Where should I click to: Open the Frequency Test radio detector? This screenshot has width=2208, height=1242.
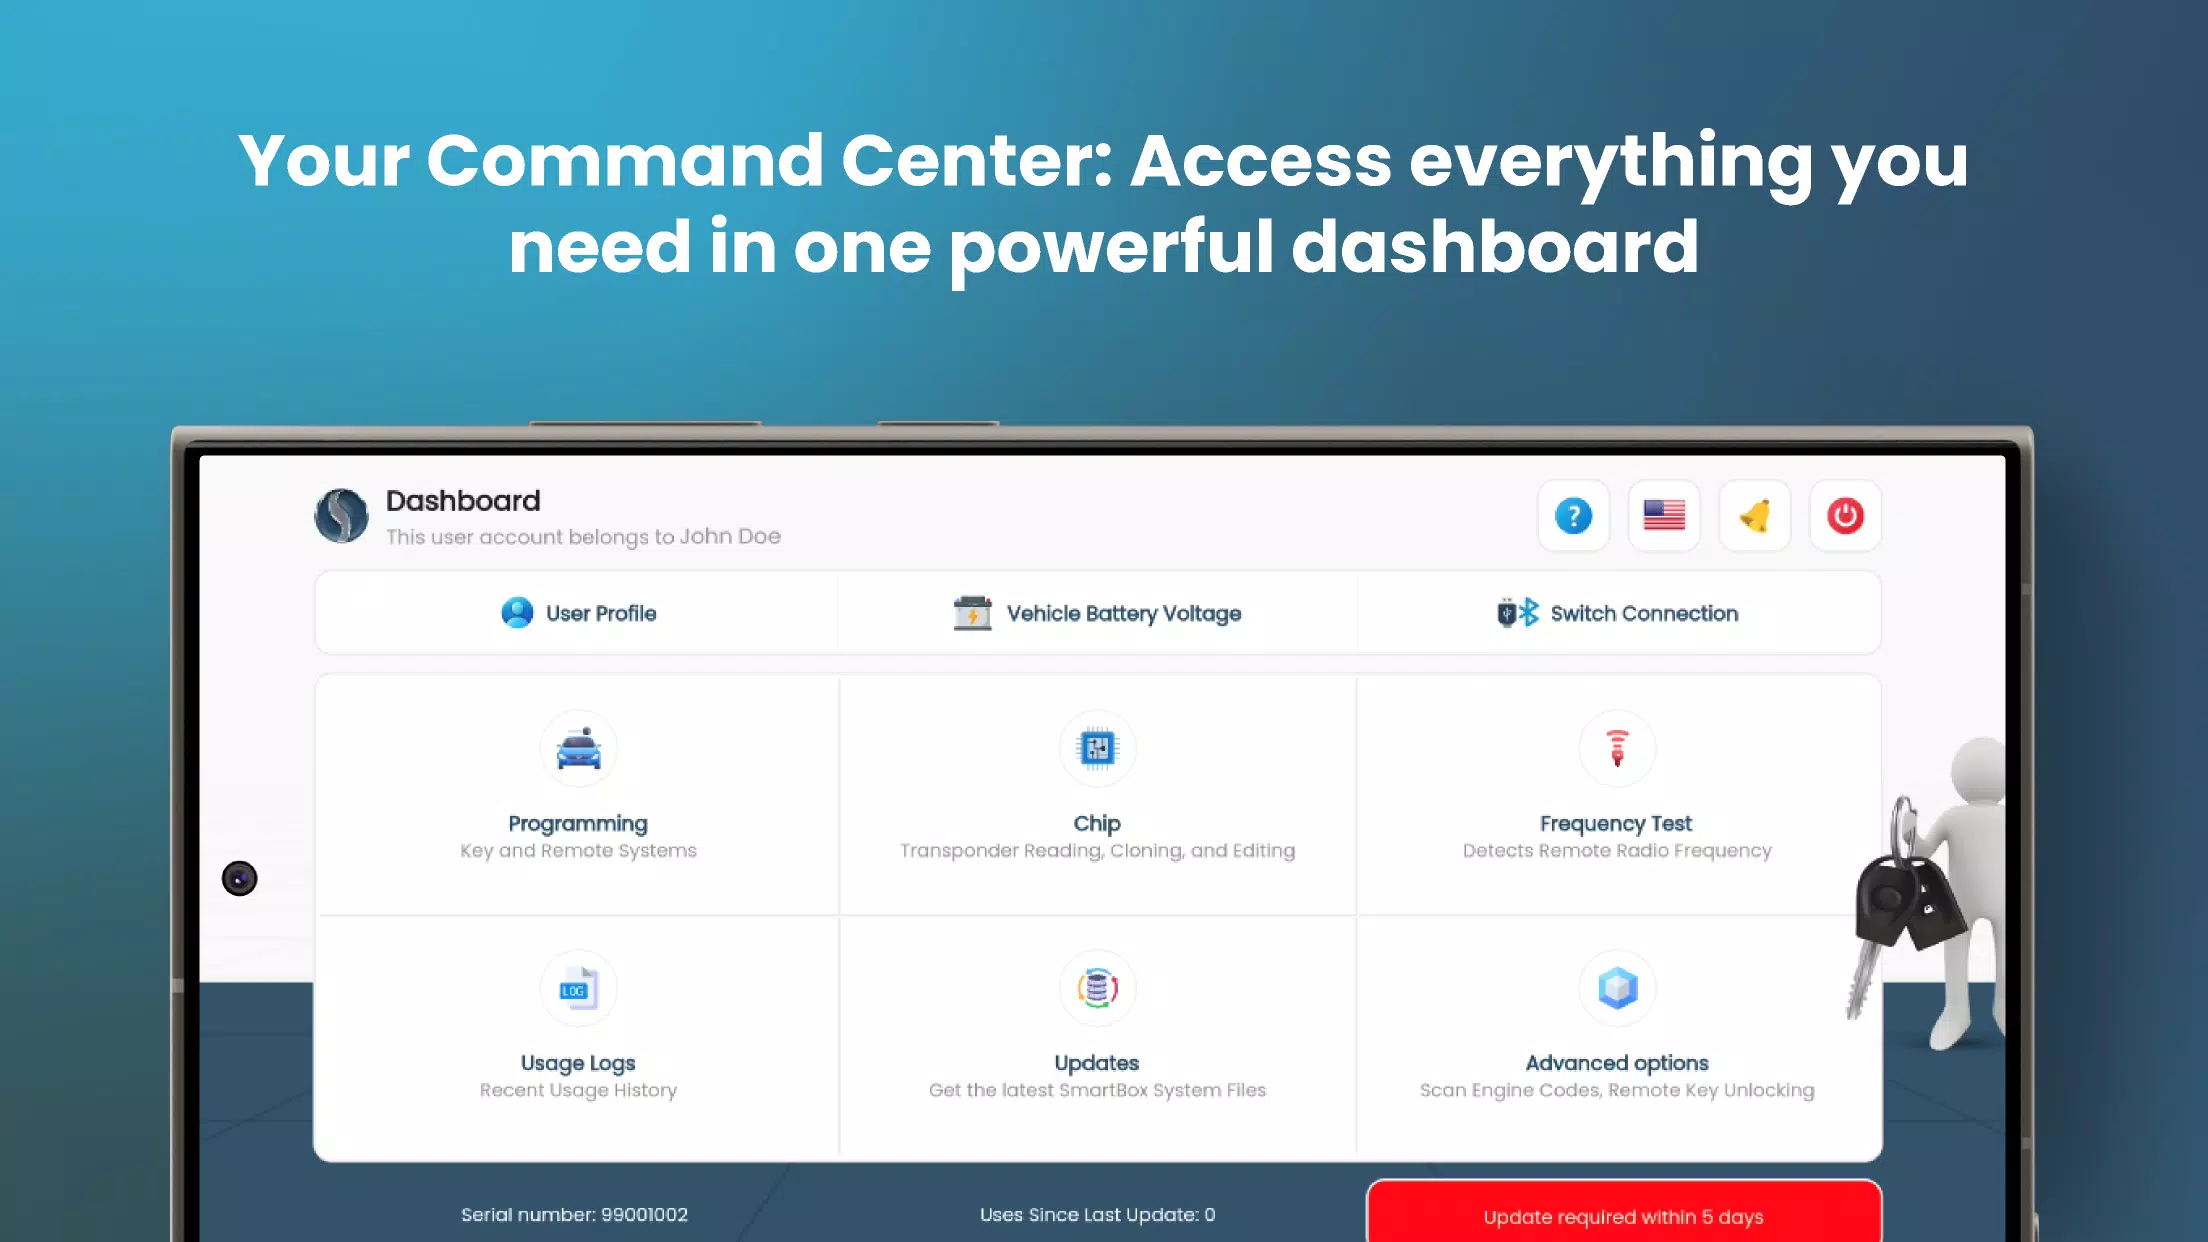coord(1615,789)
